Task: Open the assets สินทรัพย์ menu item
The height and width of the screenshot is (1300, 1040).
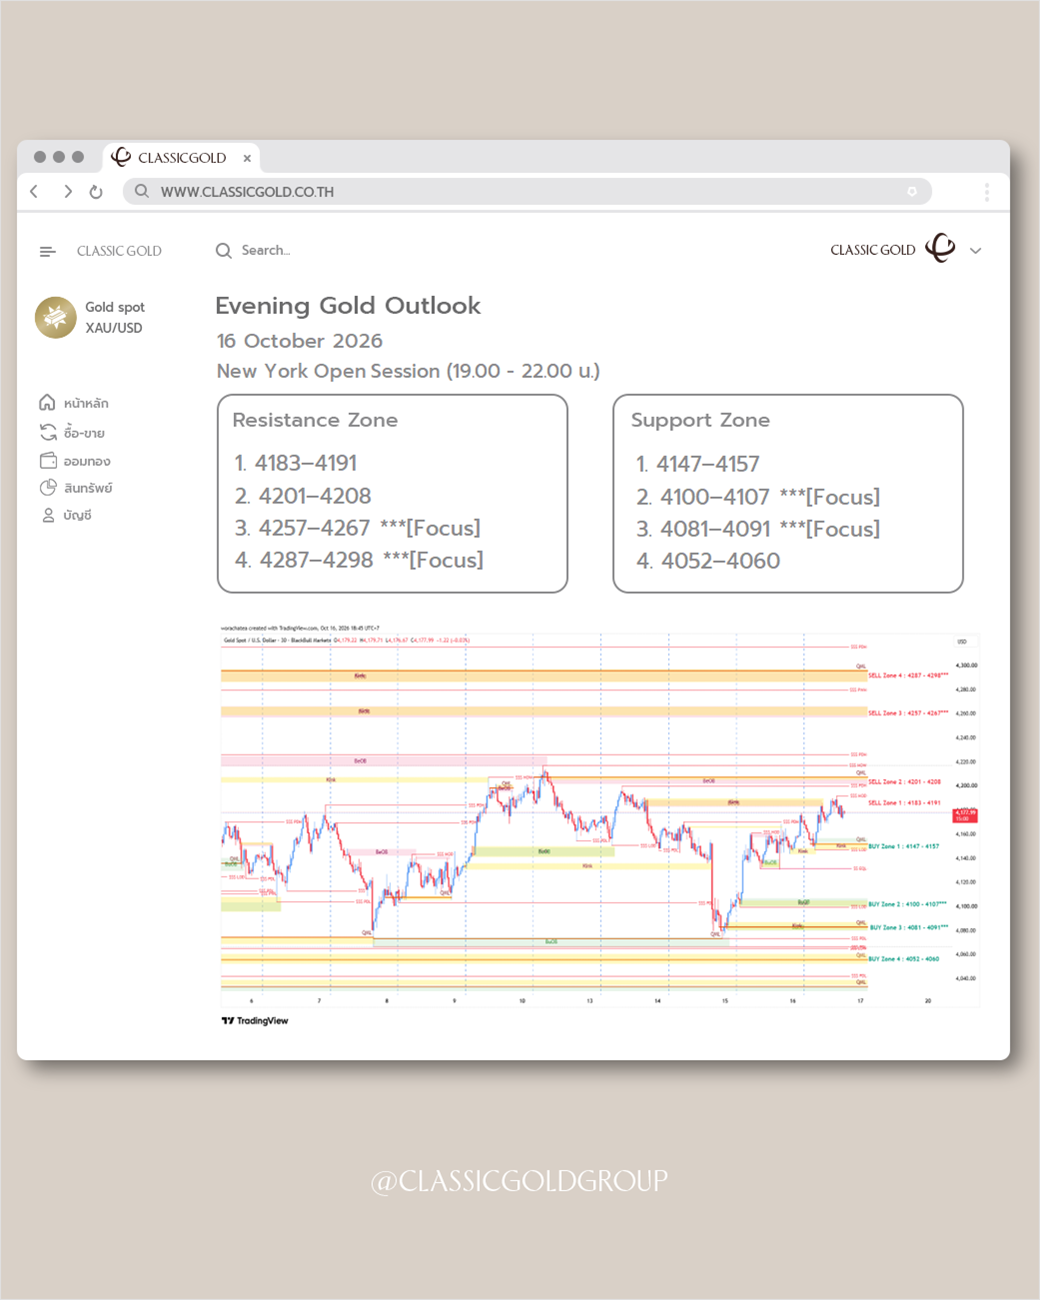Action: 76,488
